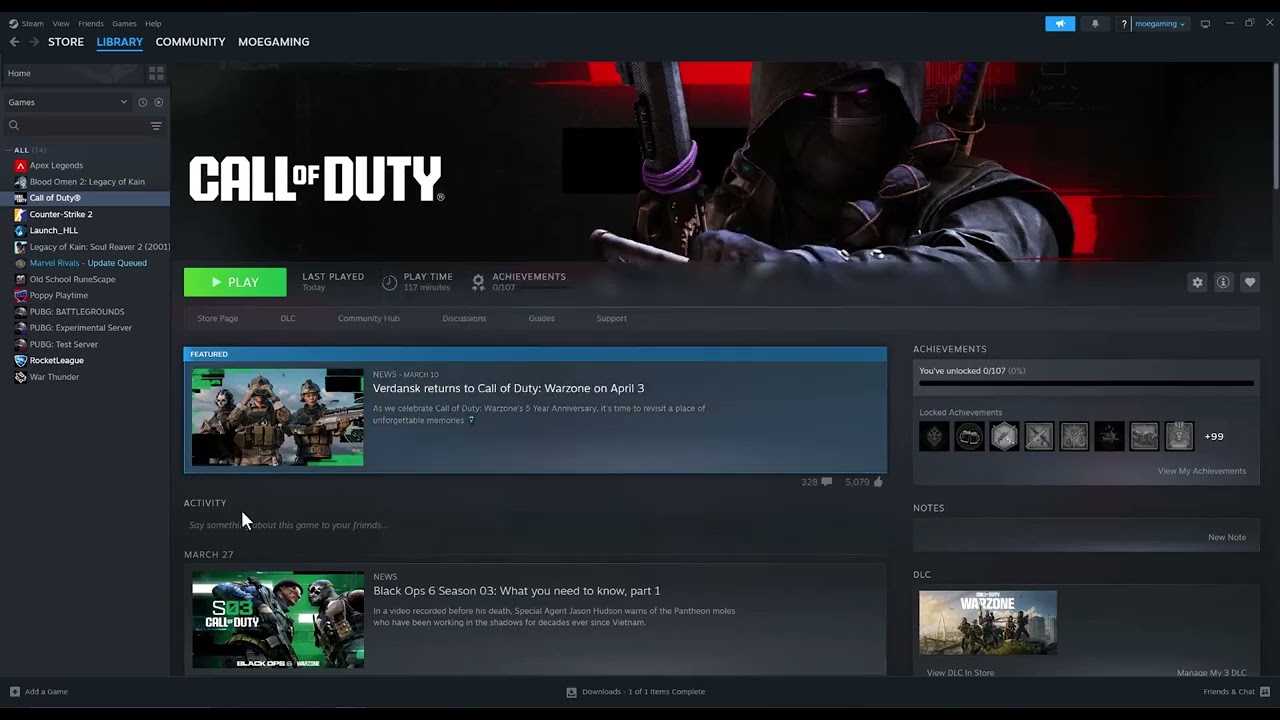
Task: Open the Warzone DLC thumbnail
Action: pyautogui.click(x=988, y=623)
